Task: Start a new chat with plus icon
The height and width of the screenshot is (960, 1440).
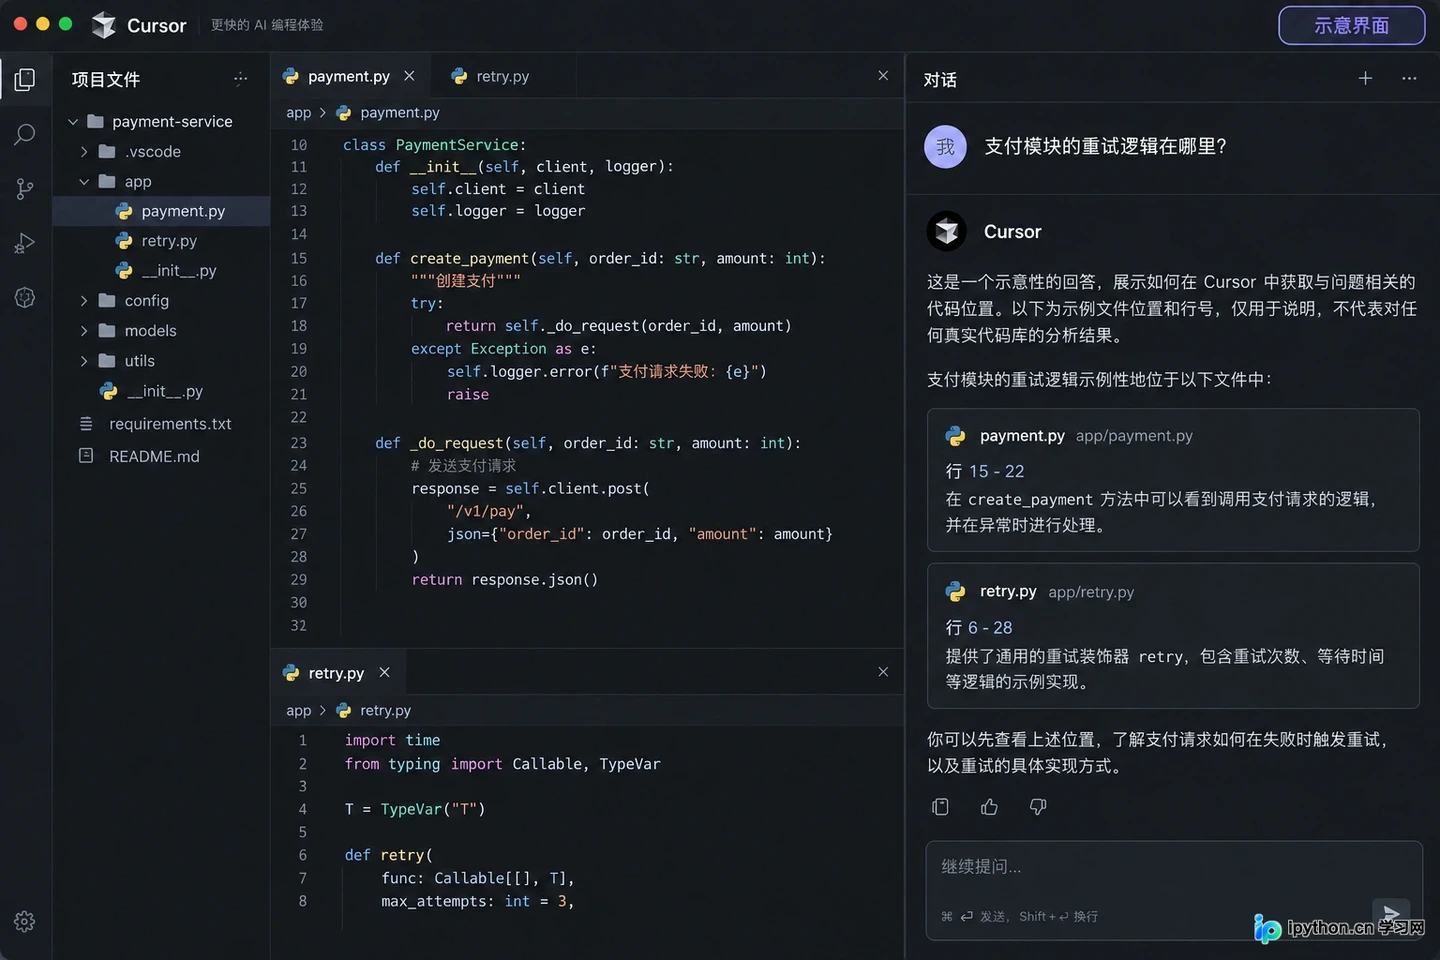Action: click(1365, 78)
